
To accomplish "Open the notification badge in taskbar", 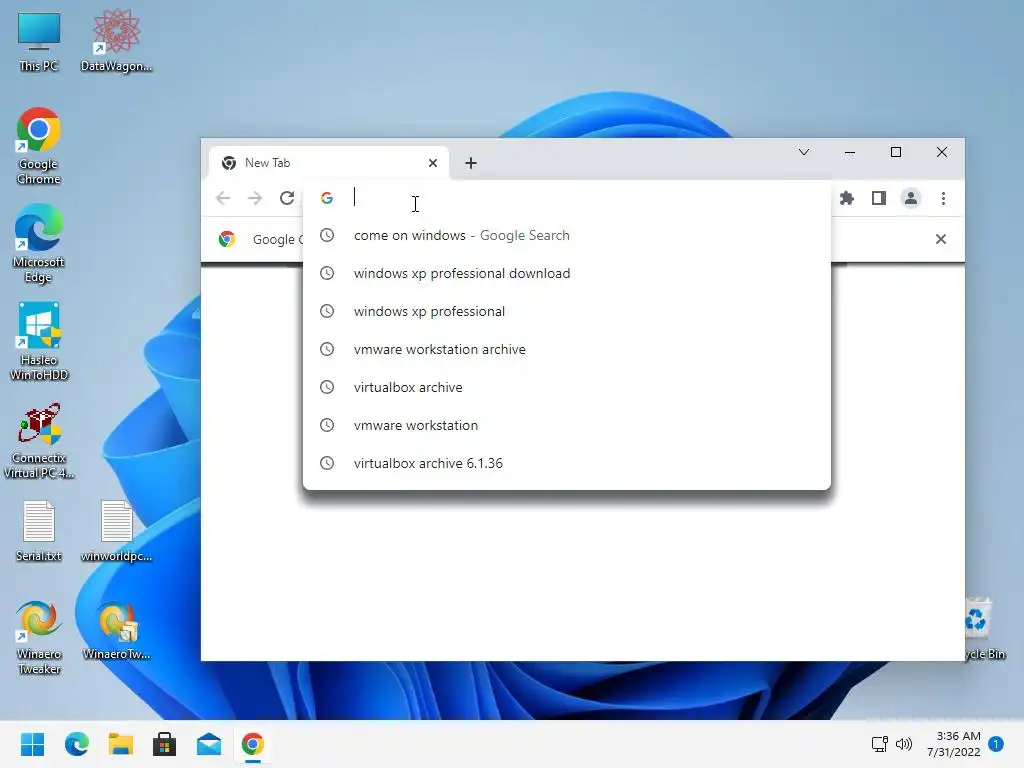I will point(996,744).
